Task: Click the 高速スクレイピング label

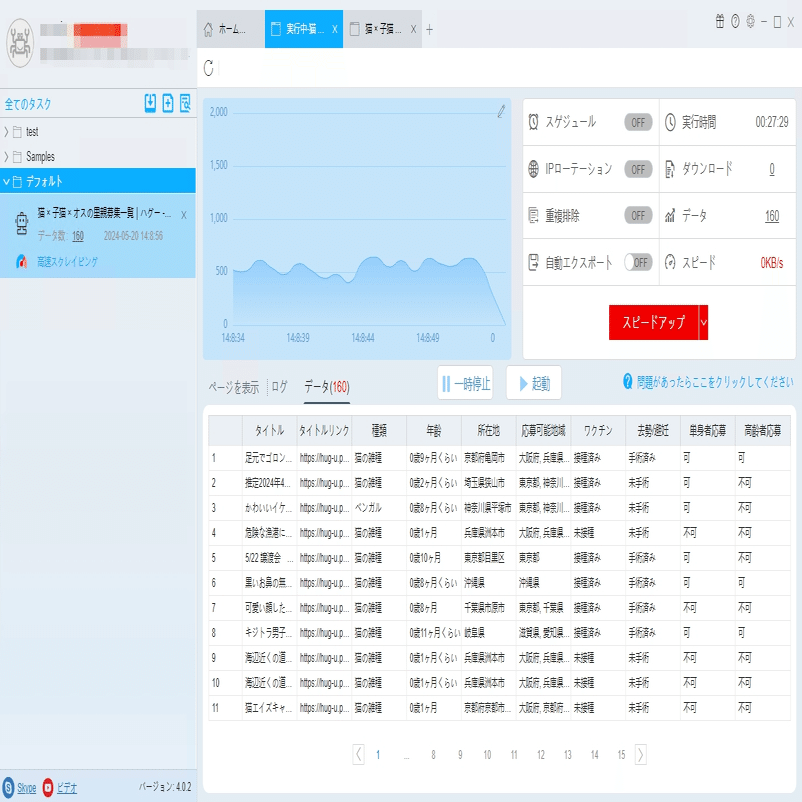Action: coord(67,262)
